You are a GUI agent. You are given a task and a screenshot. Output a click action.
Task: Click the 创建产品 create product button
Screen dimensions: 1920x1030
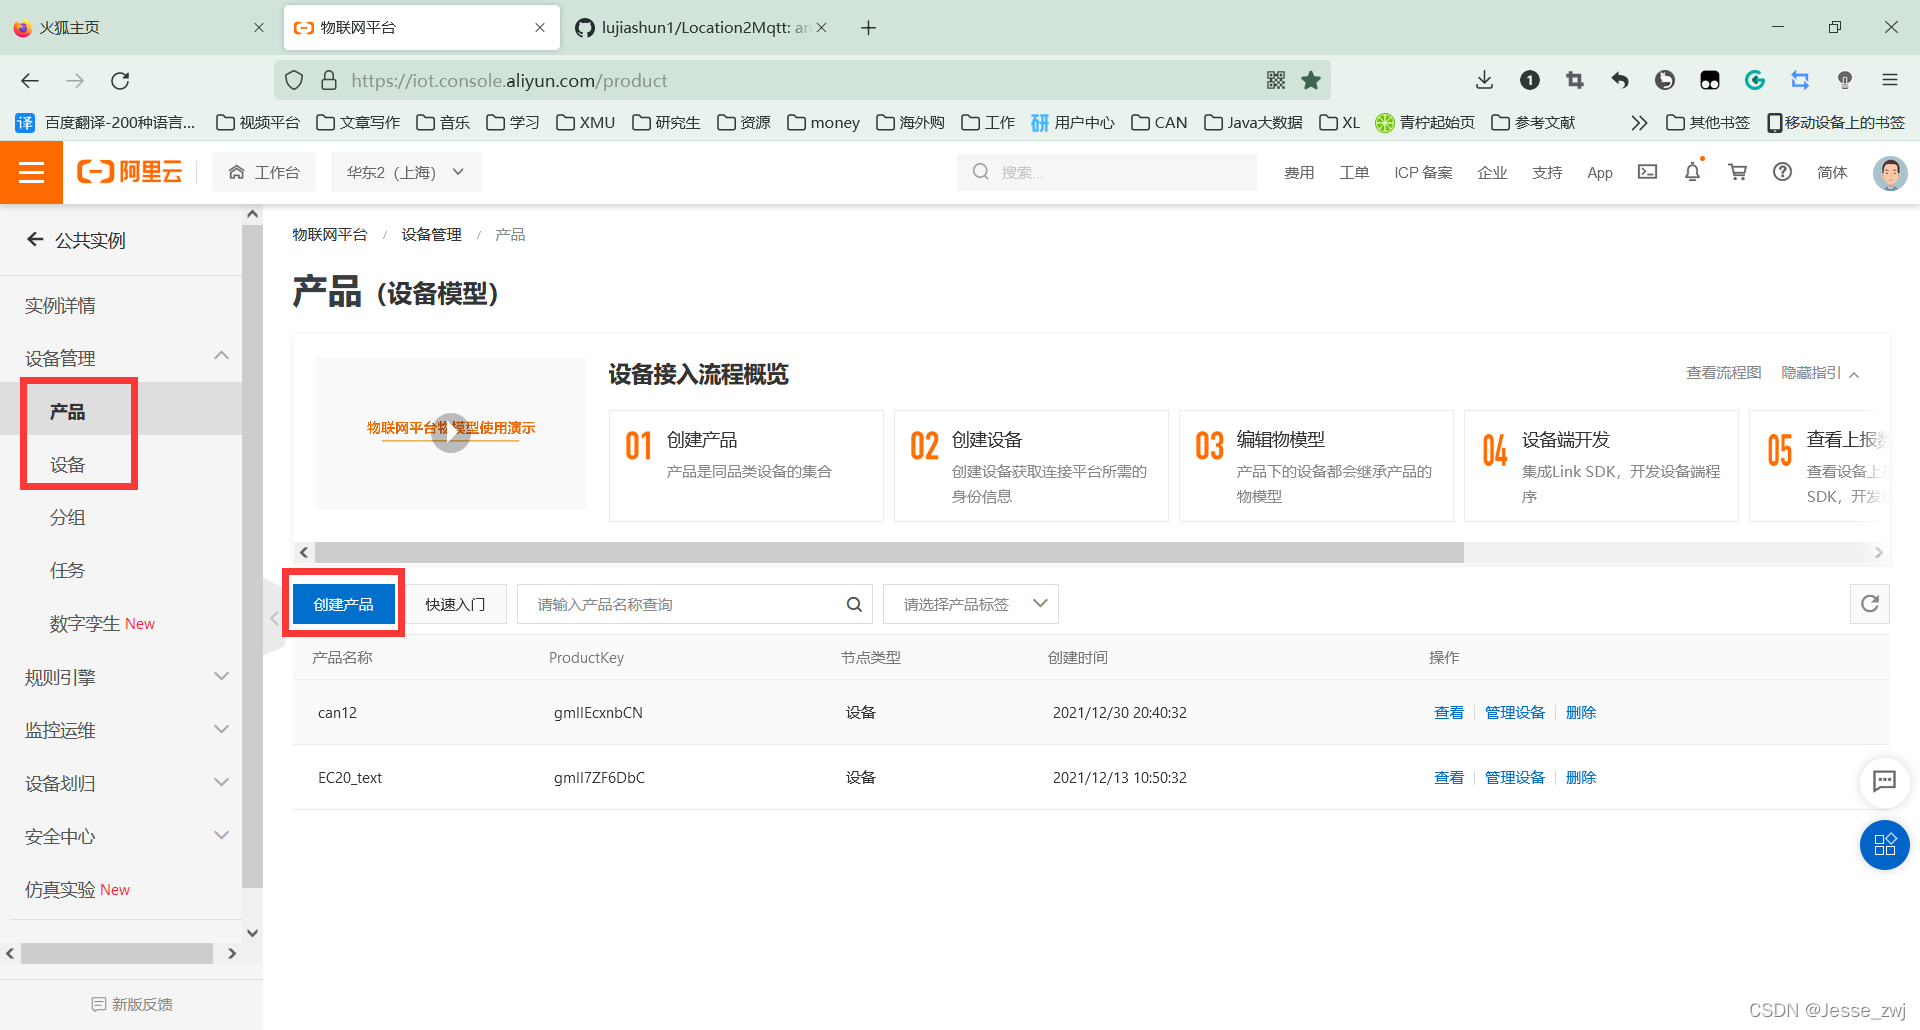click(343, 603)
